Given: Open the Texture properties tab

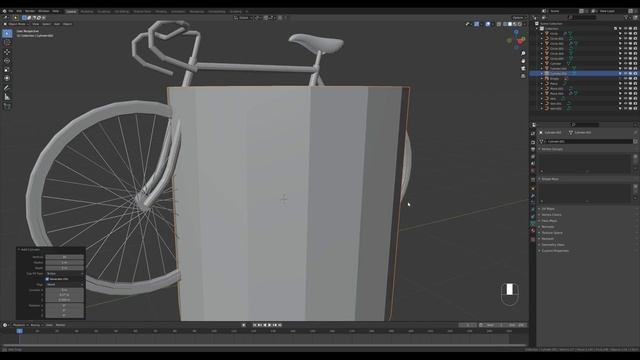Looking at the screenshot, I should [533, 239].
